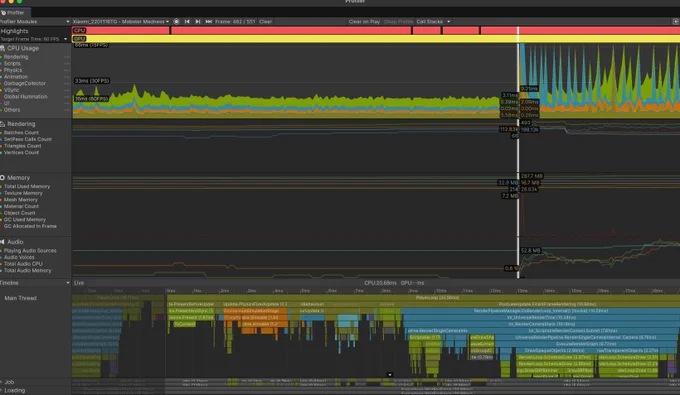The image size is (680, 395).
Task: Toggle the UI chart category
Action: point(7,103)
